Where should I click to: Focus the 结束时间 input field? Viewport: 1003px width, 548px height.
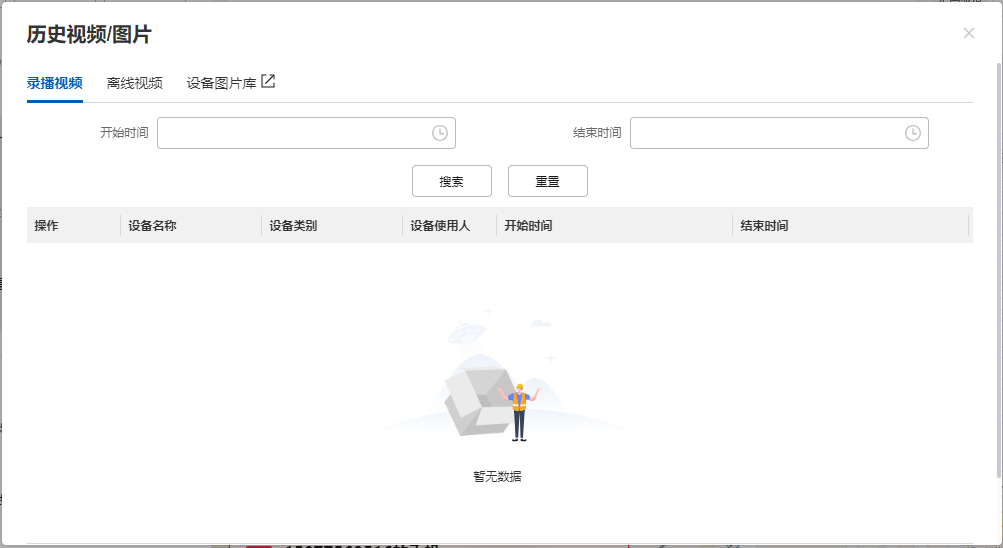point(779,133)
